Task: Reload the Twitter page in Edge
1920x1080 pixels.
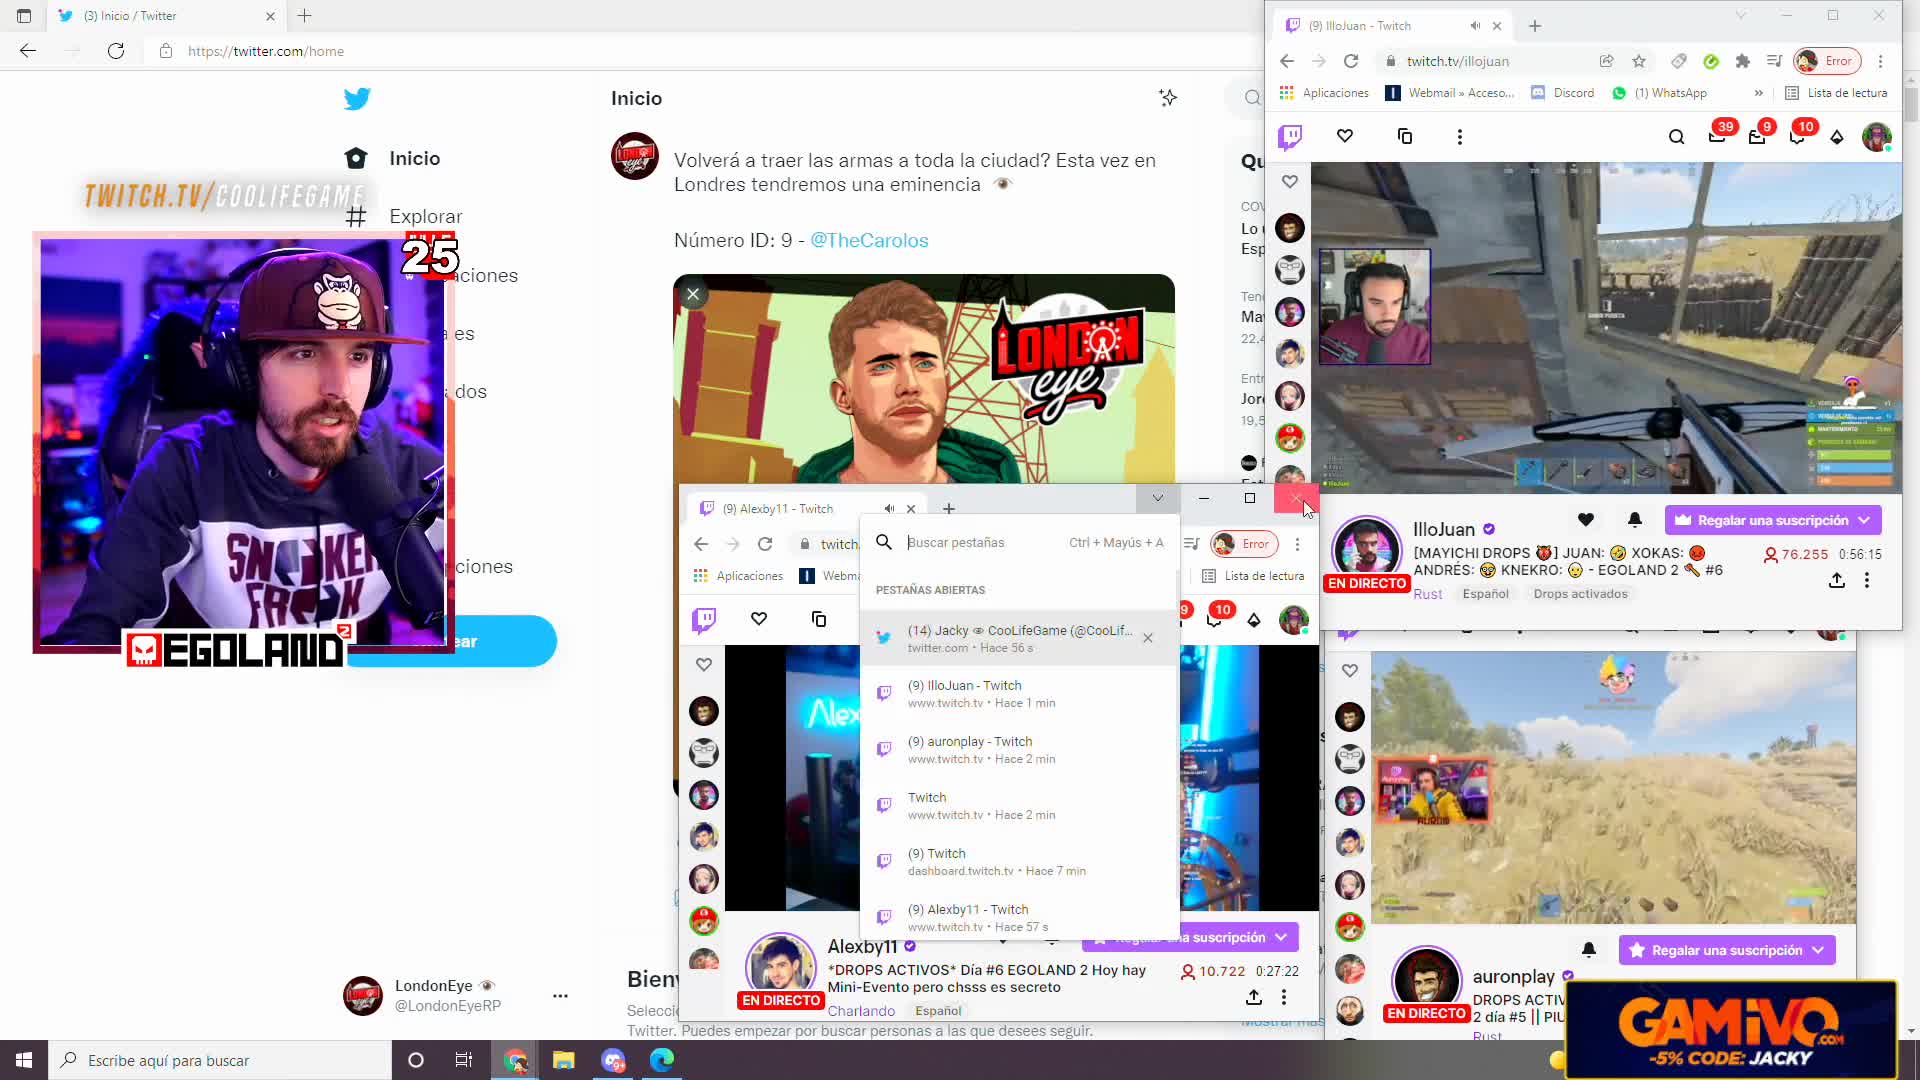Action: [116, 51]
